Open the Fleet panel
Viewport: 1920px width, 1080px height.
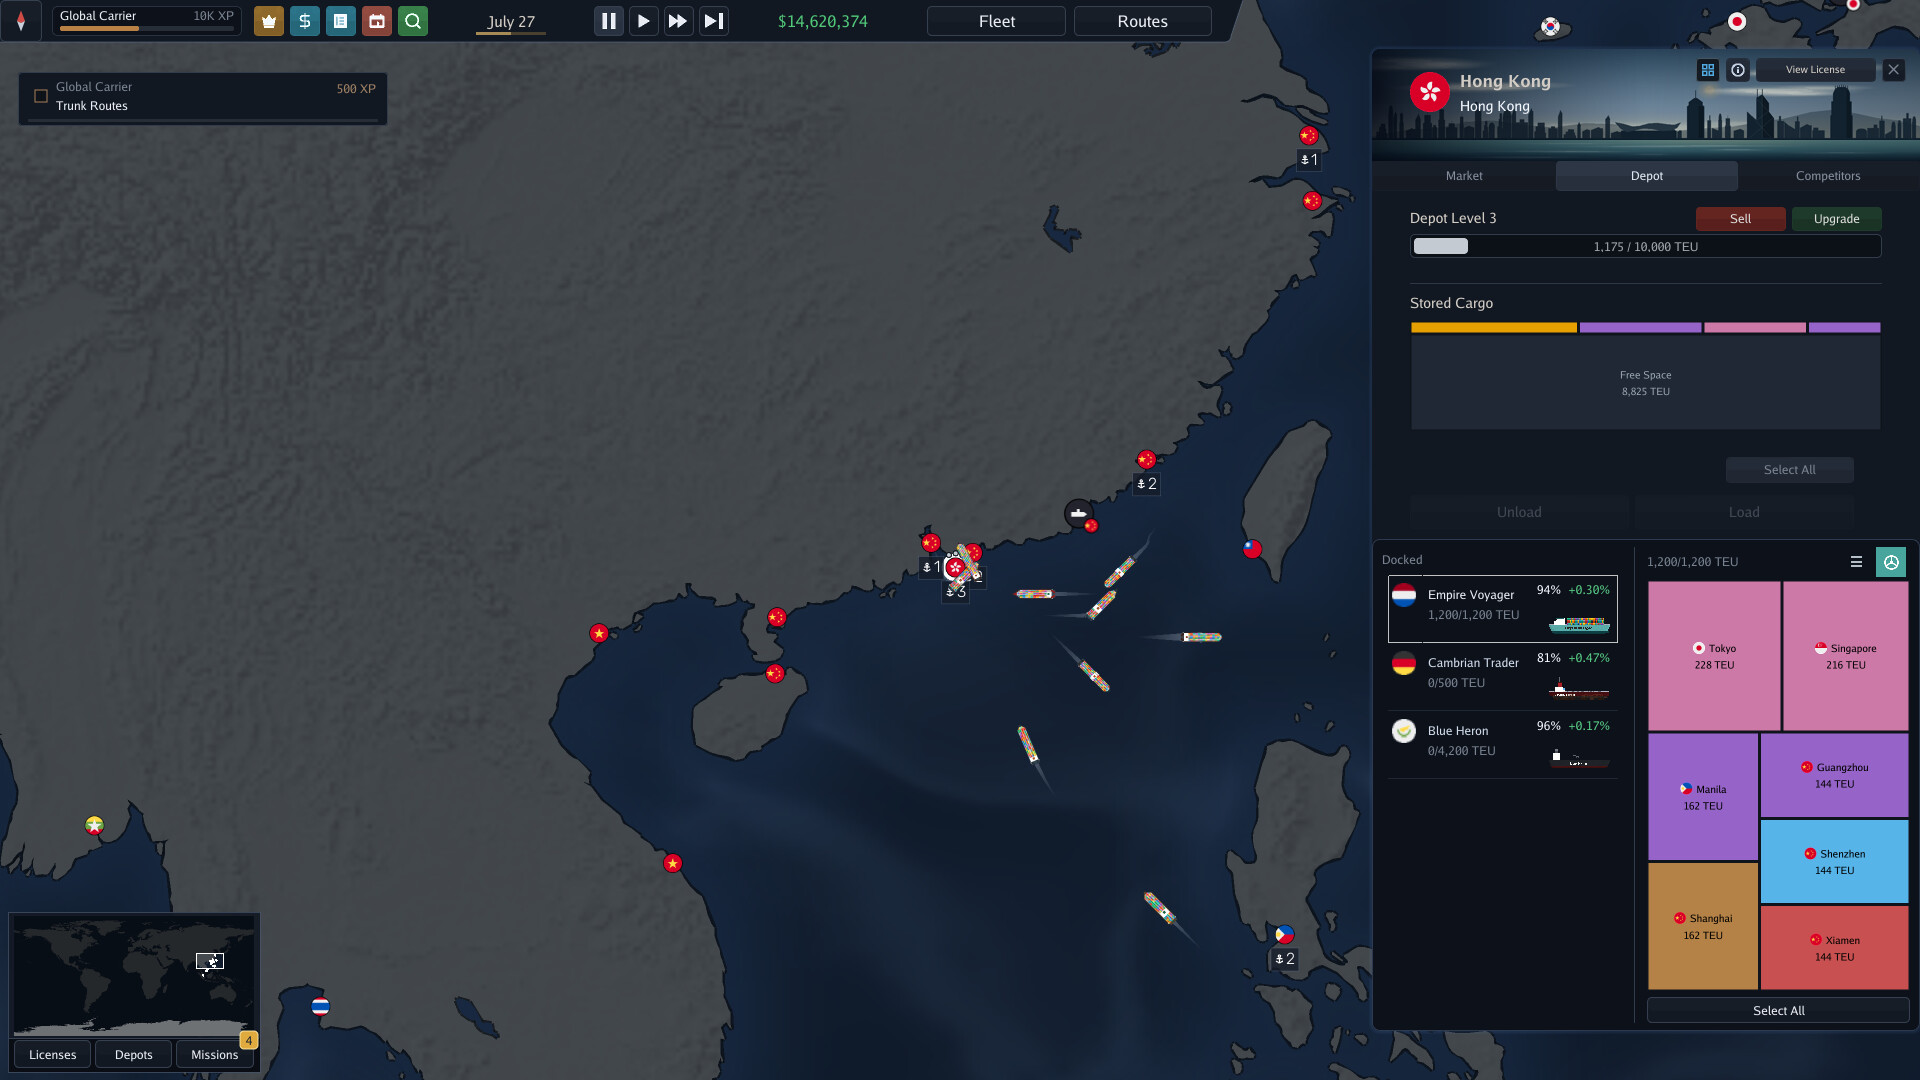click(x=996, y=21)
